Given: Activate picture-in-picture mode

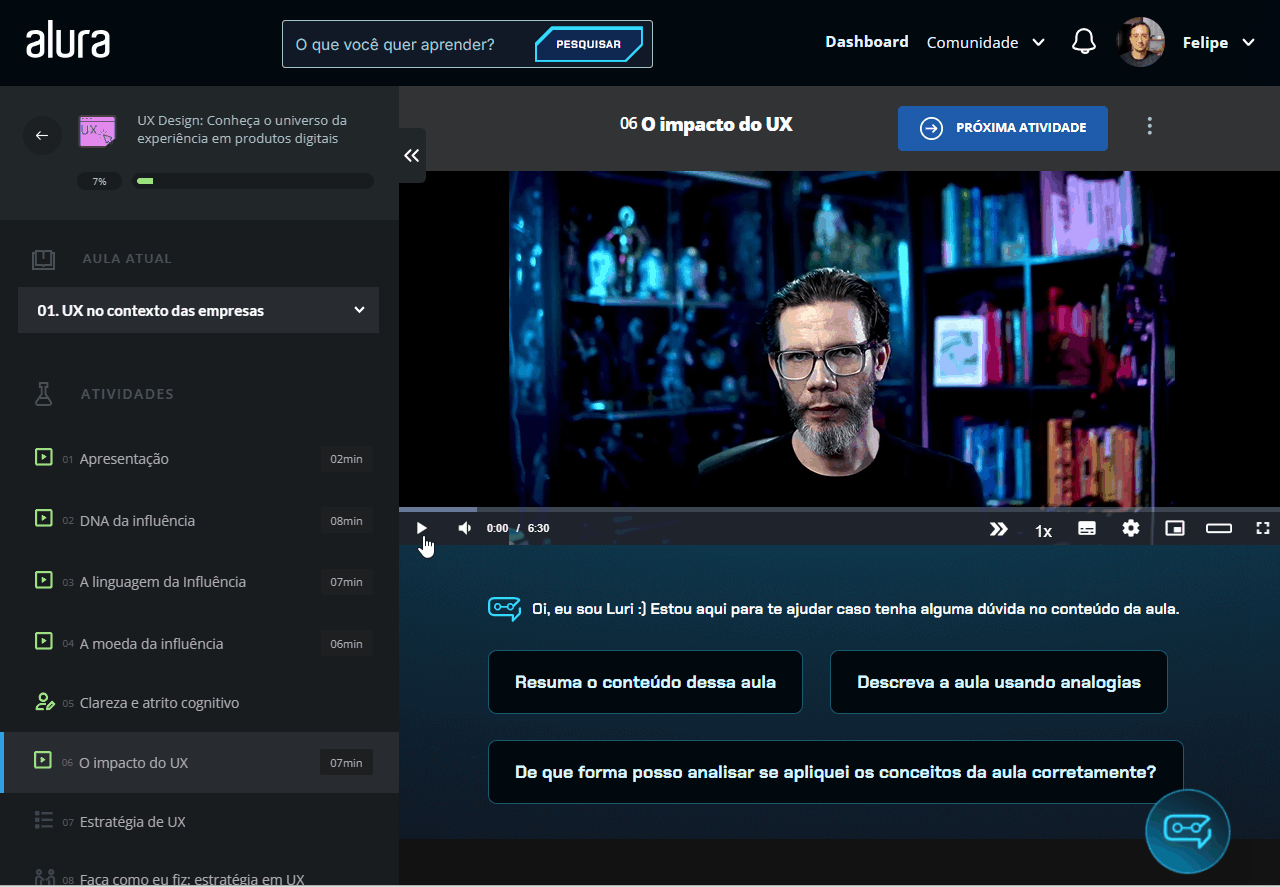Looking at the screenshot, I should [1175, 528].
